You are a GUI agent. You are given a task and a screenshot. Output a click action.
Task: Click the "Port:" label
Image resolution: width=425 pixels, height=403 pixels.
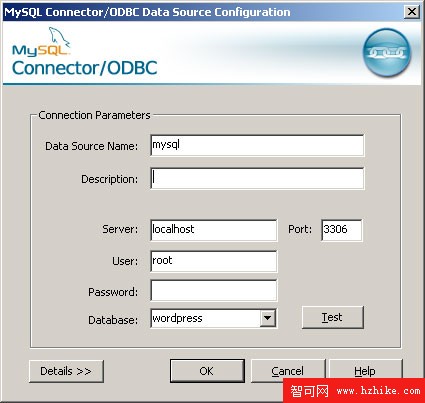point(300,229)
